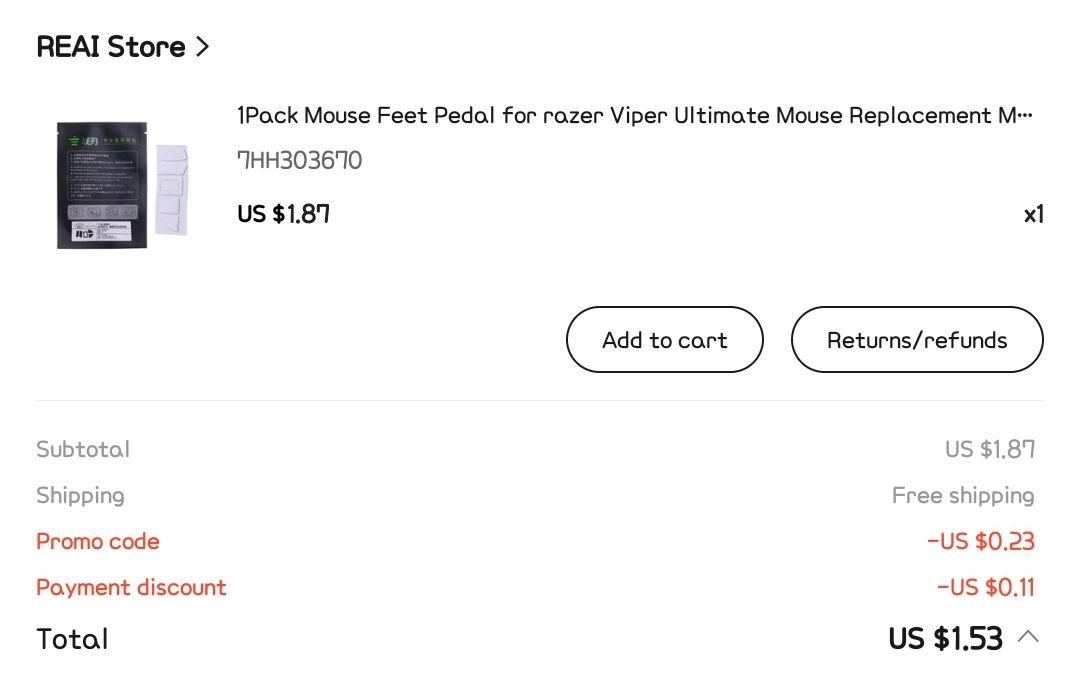
Task: Collapse the total price breakdown chevron
Action: click(1028, 636)
